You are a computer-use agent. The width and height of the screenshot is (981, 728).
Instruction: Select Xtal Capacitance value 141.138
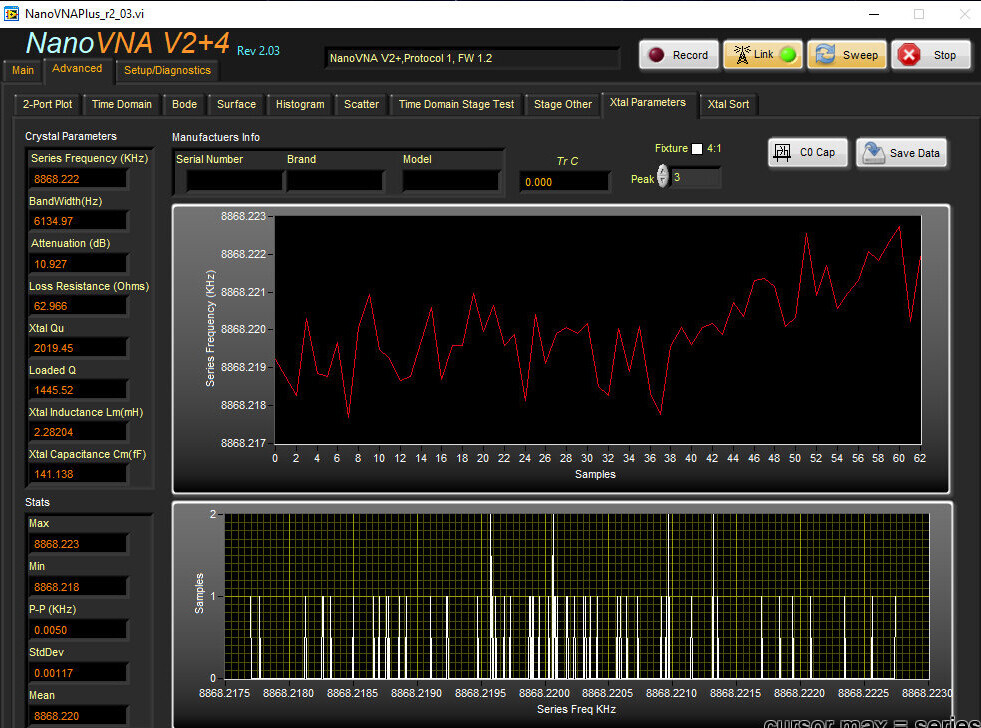click(x=79, y=473)
